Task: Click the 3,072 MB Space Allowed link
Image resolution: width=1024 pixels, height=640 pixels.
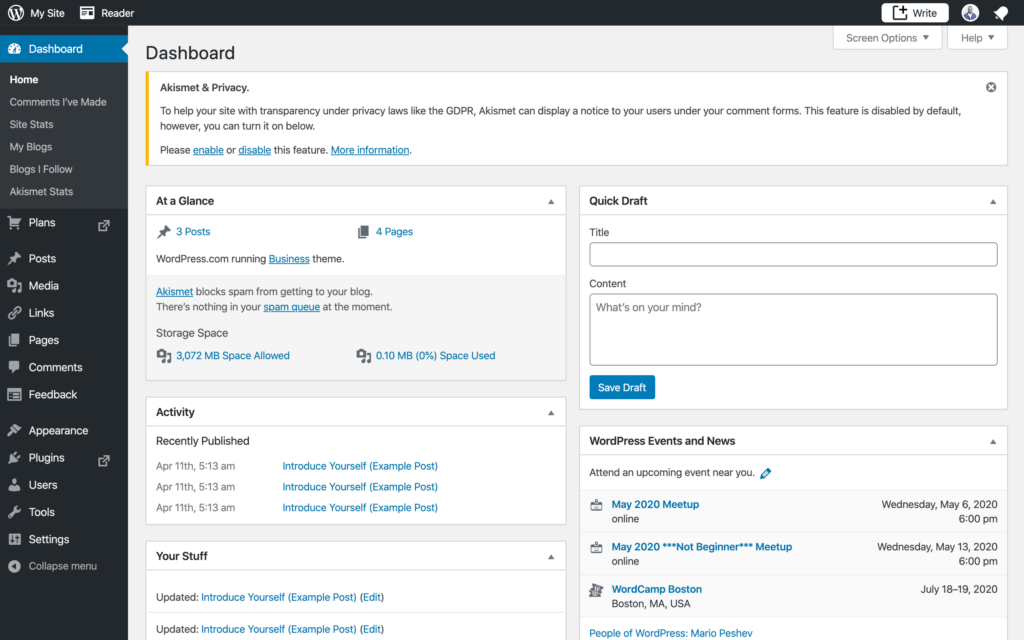Action: (x=232, y=356)
